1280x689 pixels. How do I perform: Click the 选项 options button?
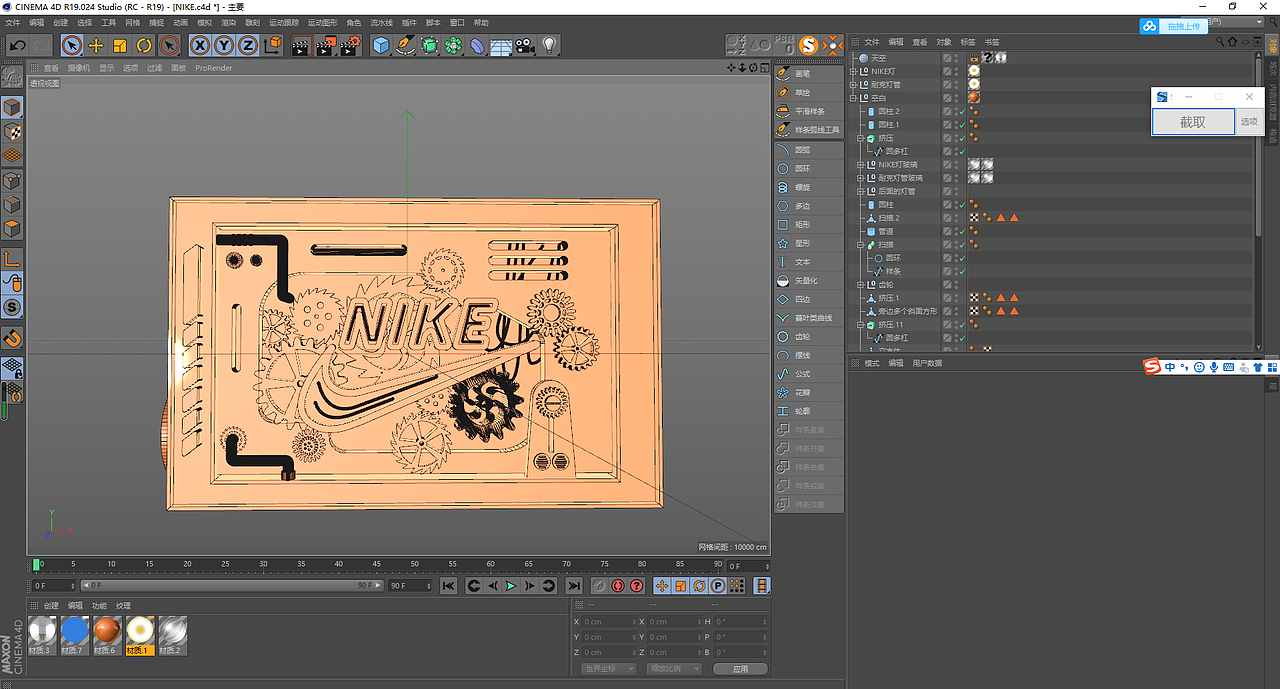point(1249,122)
